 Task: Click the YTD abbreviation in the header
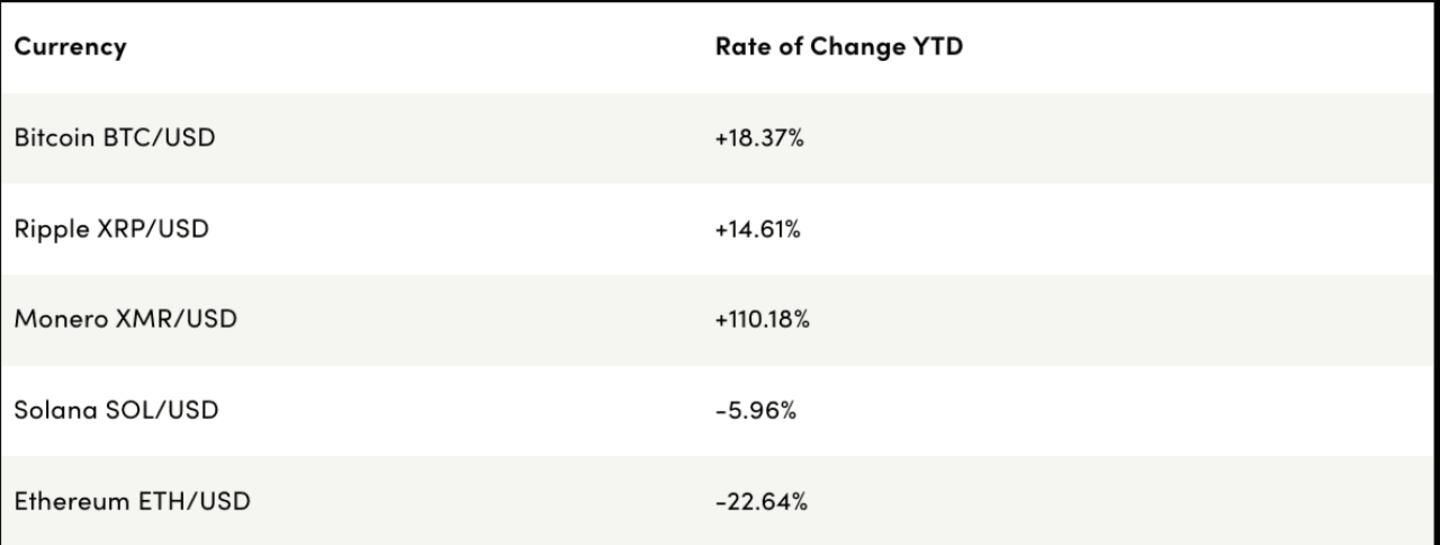click(938, 47)
